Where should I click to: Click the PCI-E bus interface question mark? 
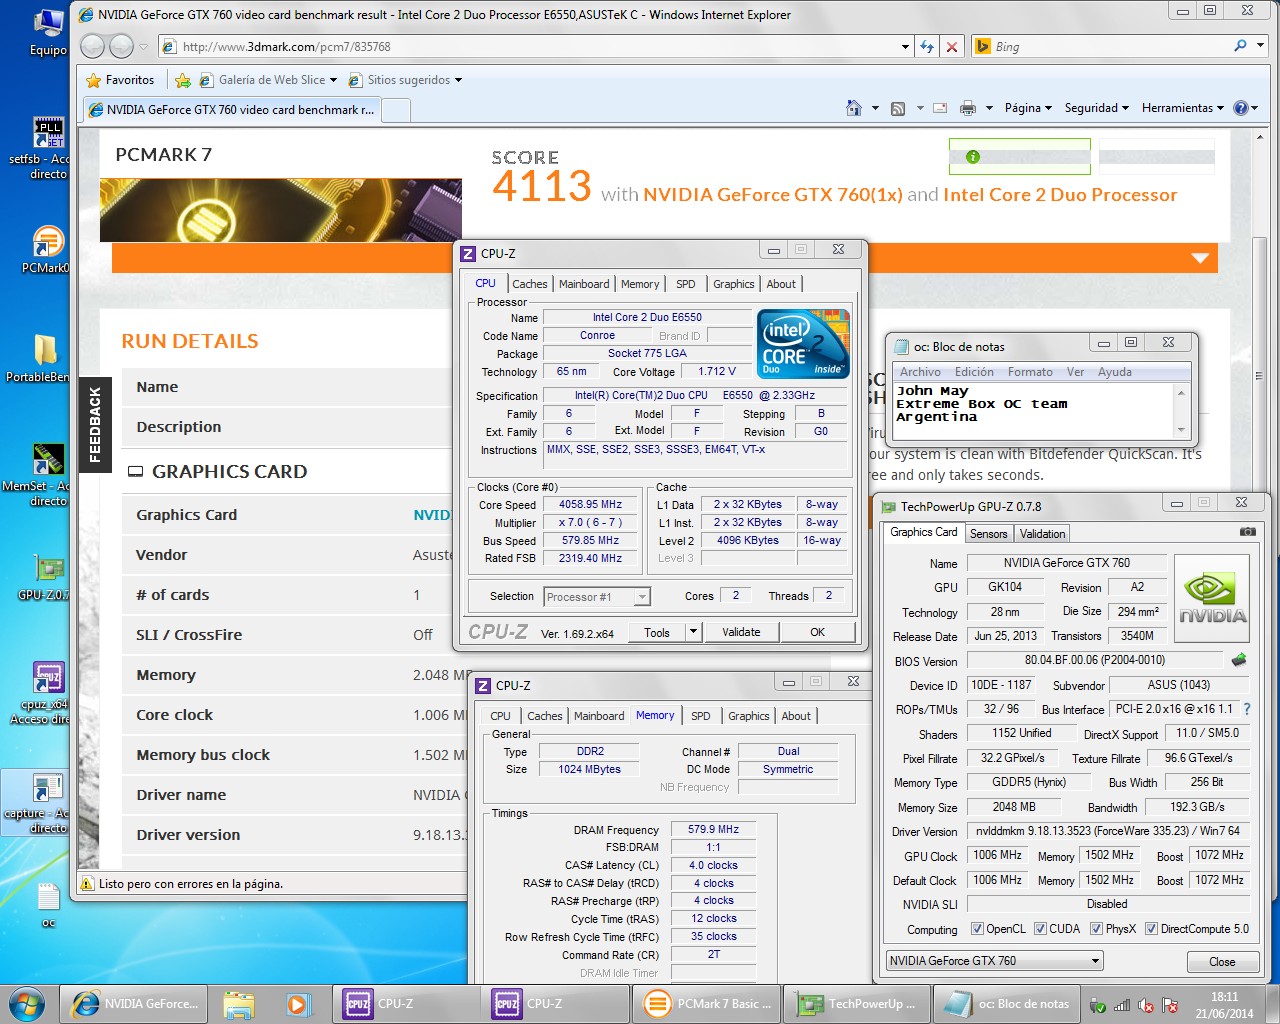1247,709
